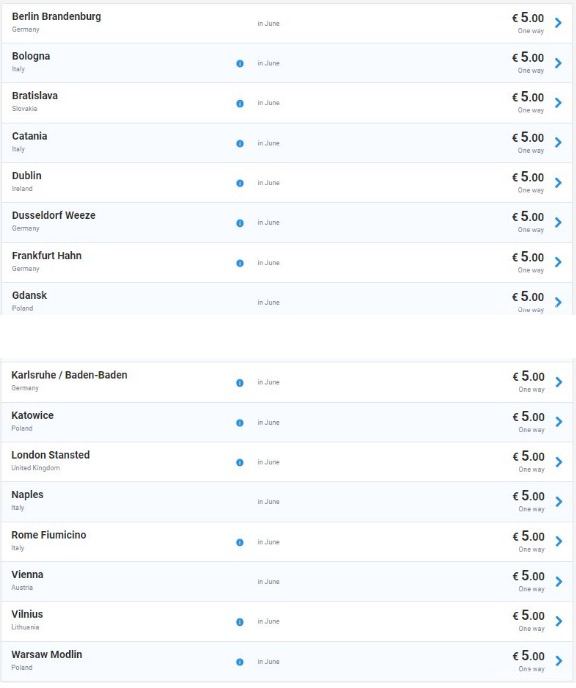Click the chevron arrow in the Naples row
This screenshot has width=576, height=688.
[558, 502]
